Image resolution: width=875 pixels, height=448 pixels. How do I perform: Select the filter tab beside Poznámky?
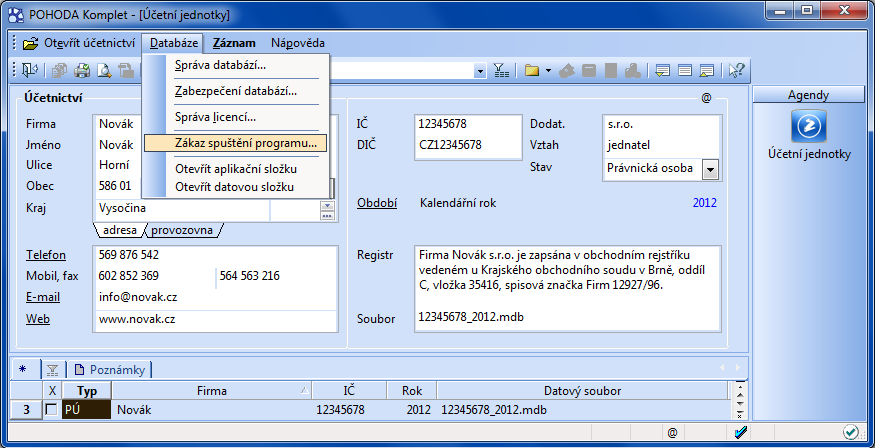tap(52, 370)
